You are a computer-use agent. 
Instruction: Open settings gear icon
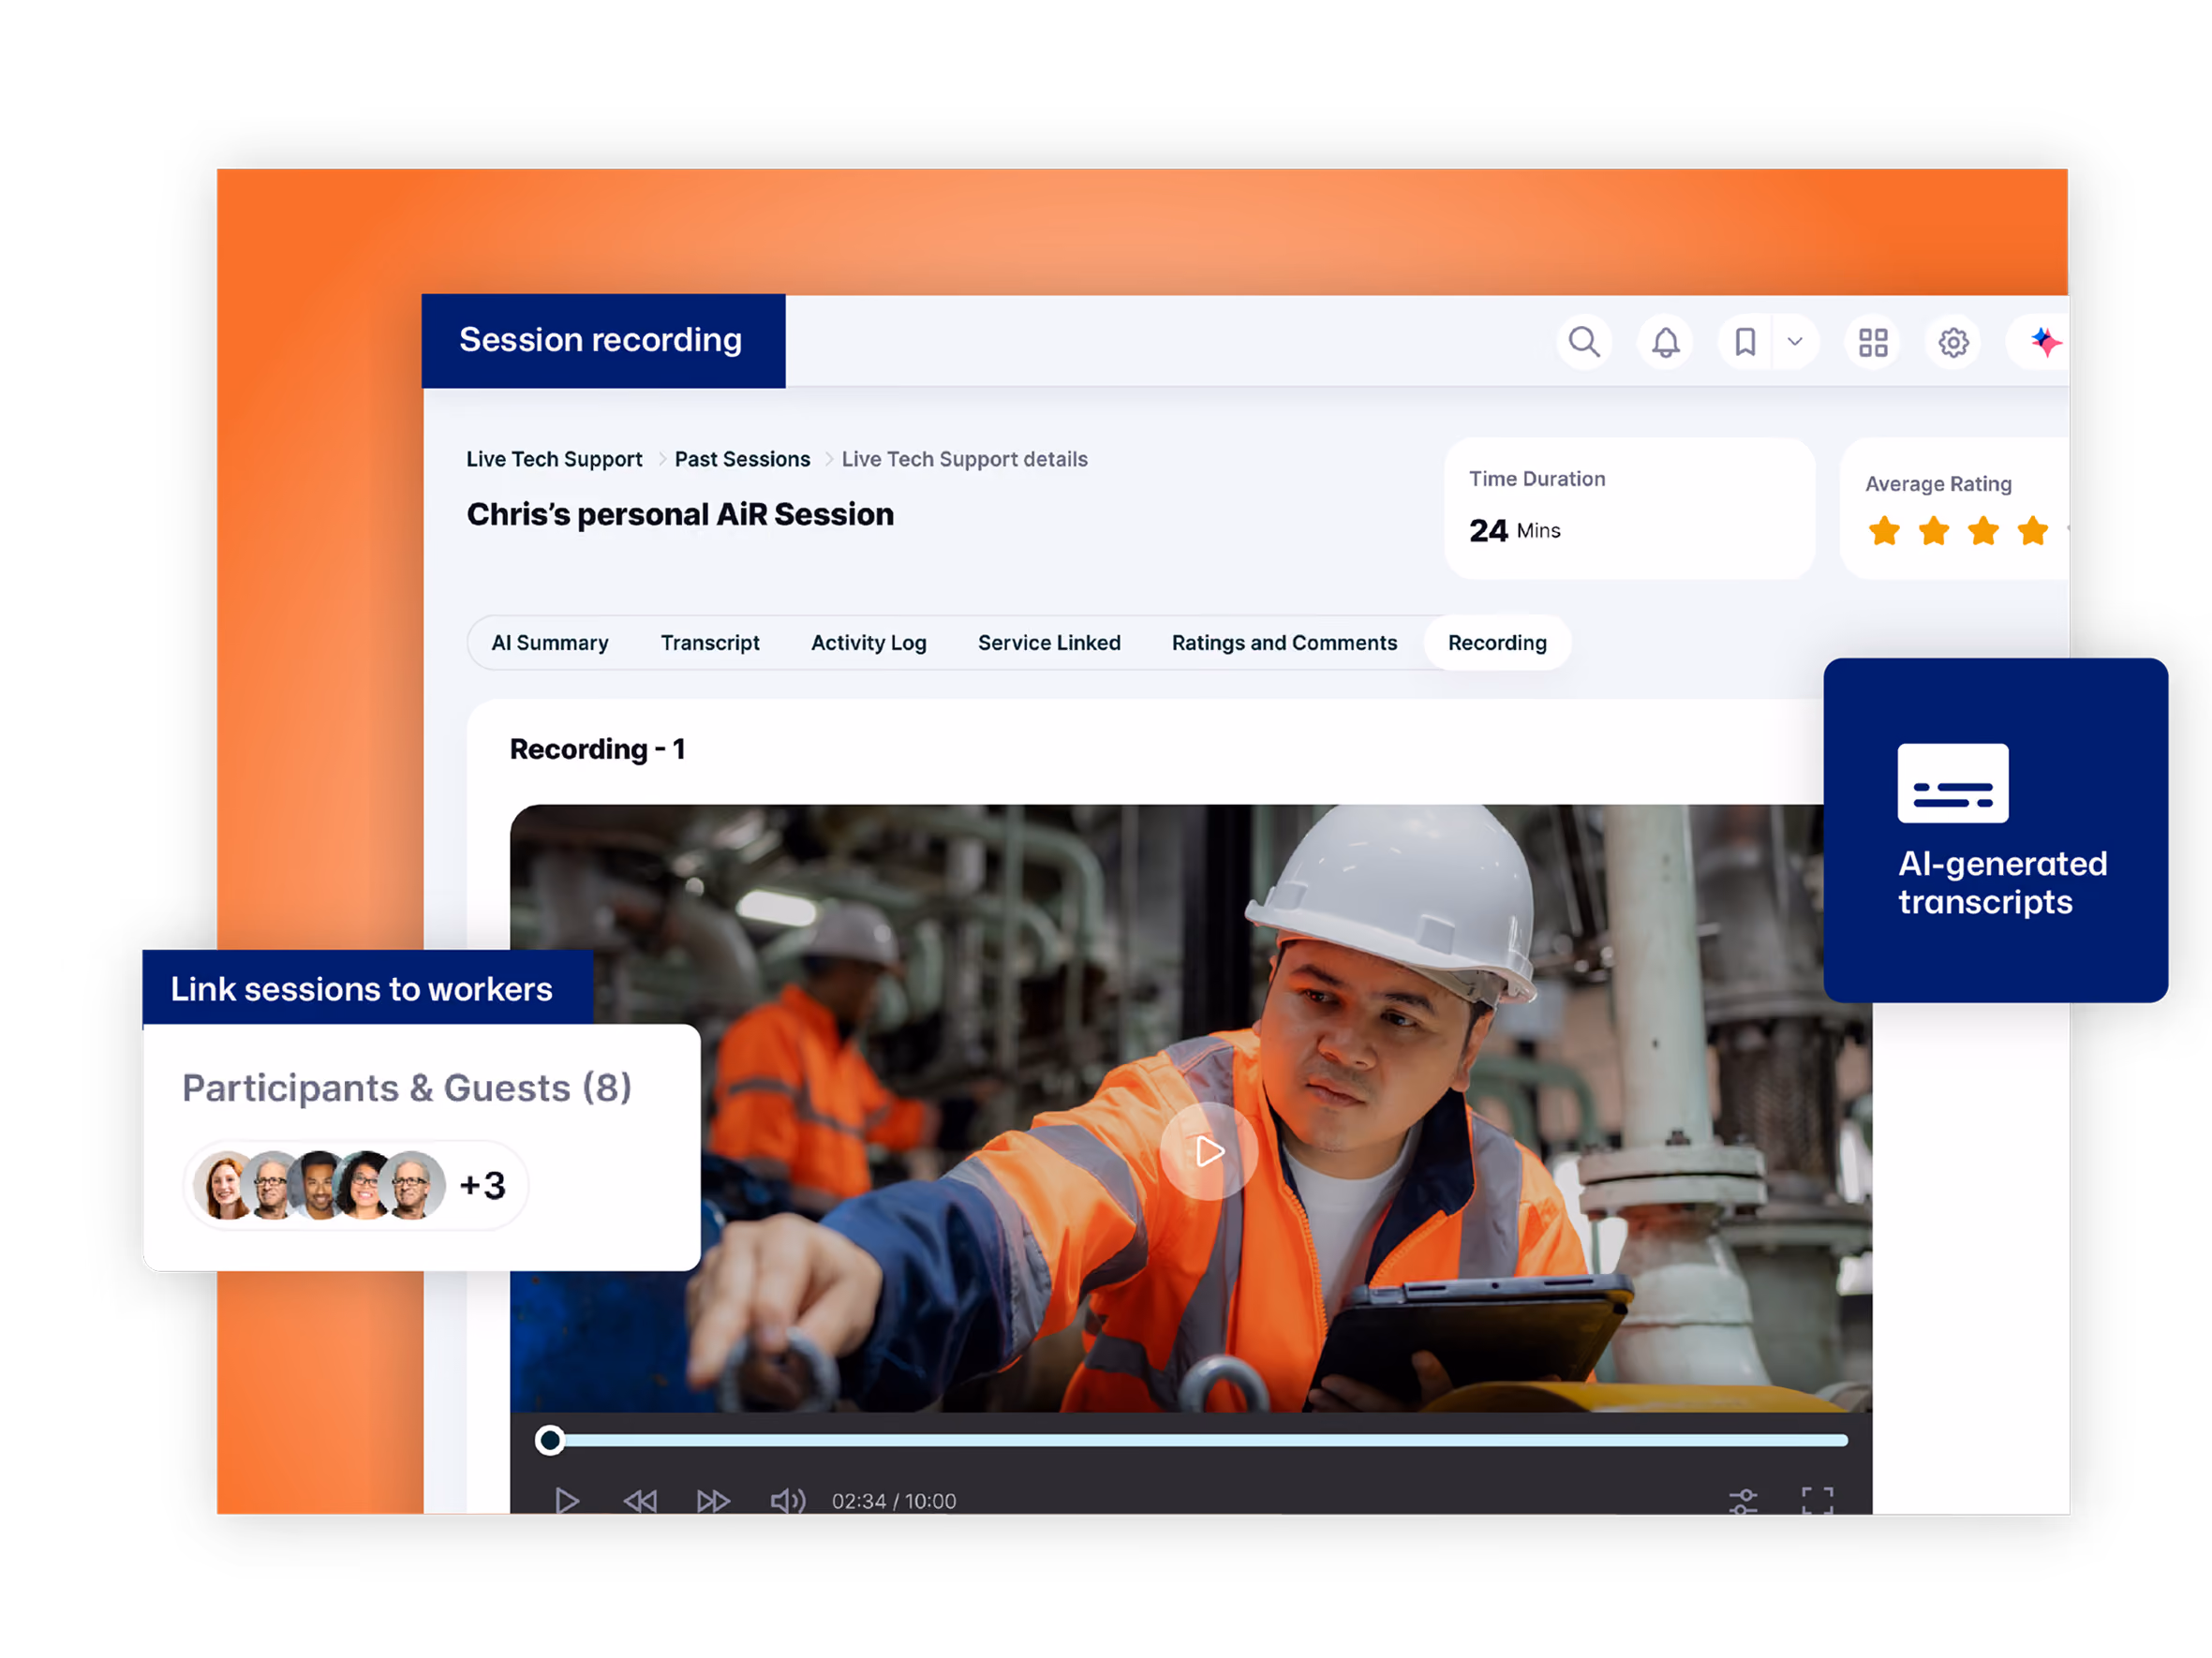click(x=1953, y=342)
